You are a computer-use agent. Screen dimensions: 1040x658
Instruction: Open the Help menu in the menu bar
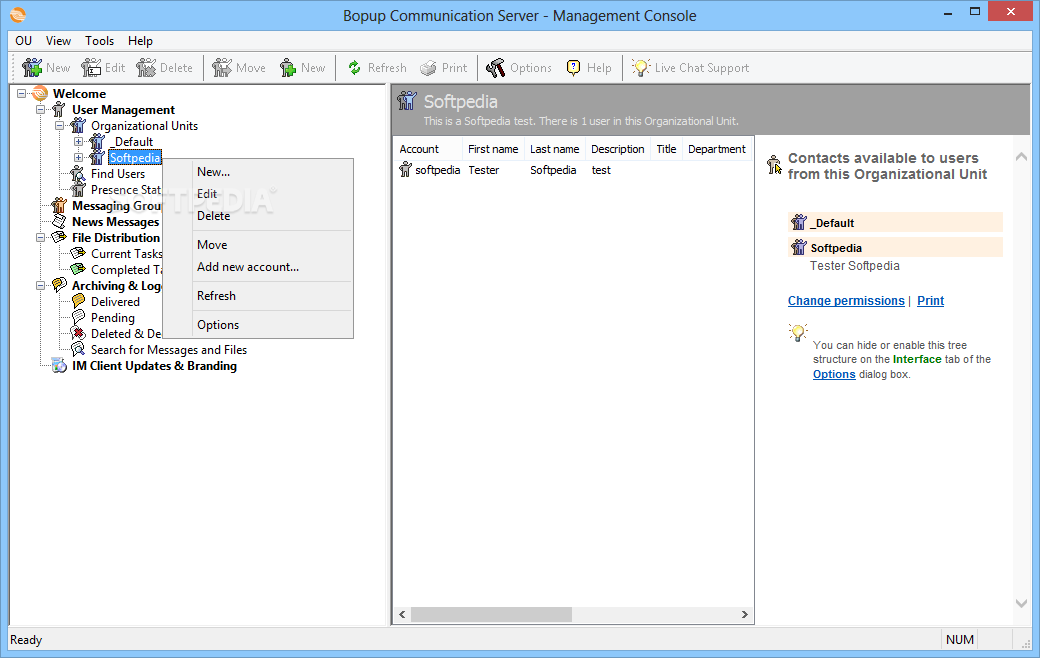pos(141,40)
